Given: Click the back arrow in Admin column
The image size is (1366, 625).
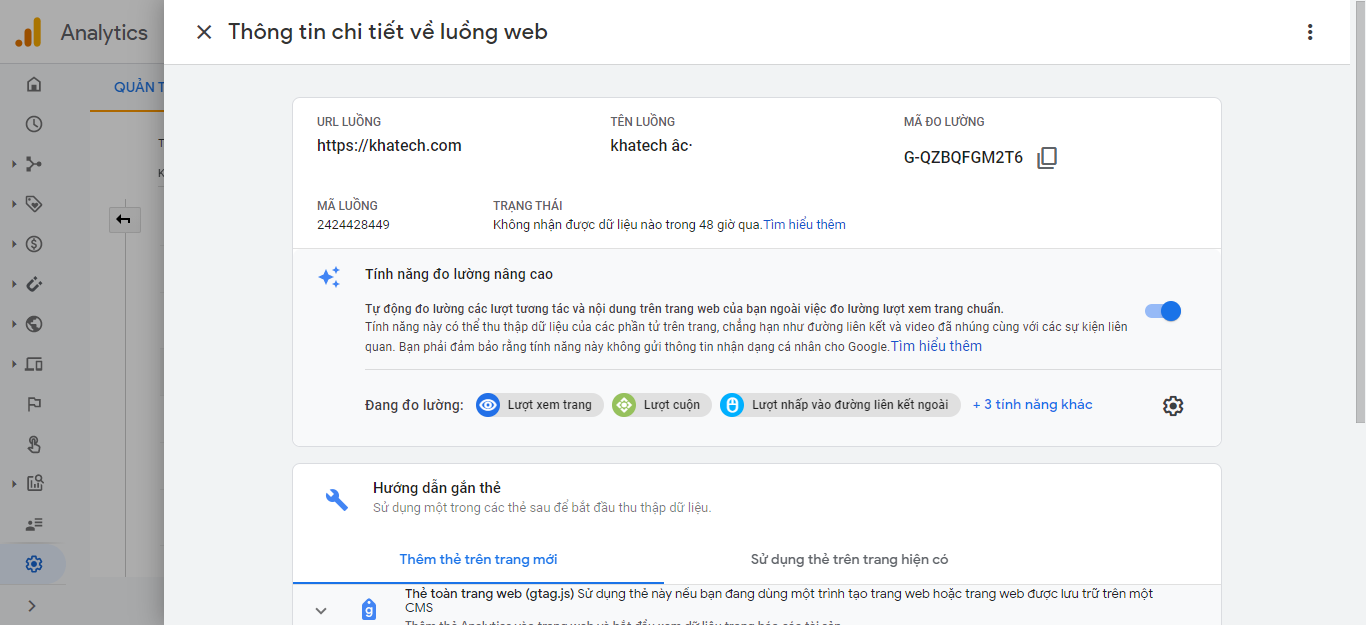Looking at the screenshot, I should tap(124, 219).
